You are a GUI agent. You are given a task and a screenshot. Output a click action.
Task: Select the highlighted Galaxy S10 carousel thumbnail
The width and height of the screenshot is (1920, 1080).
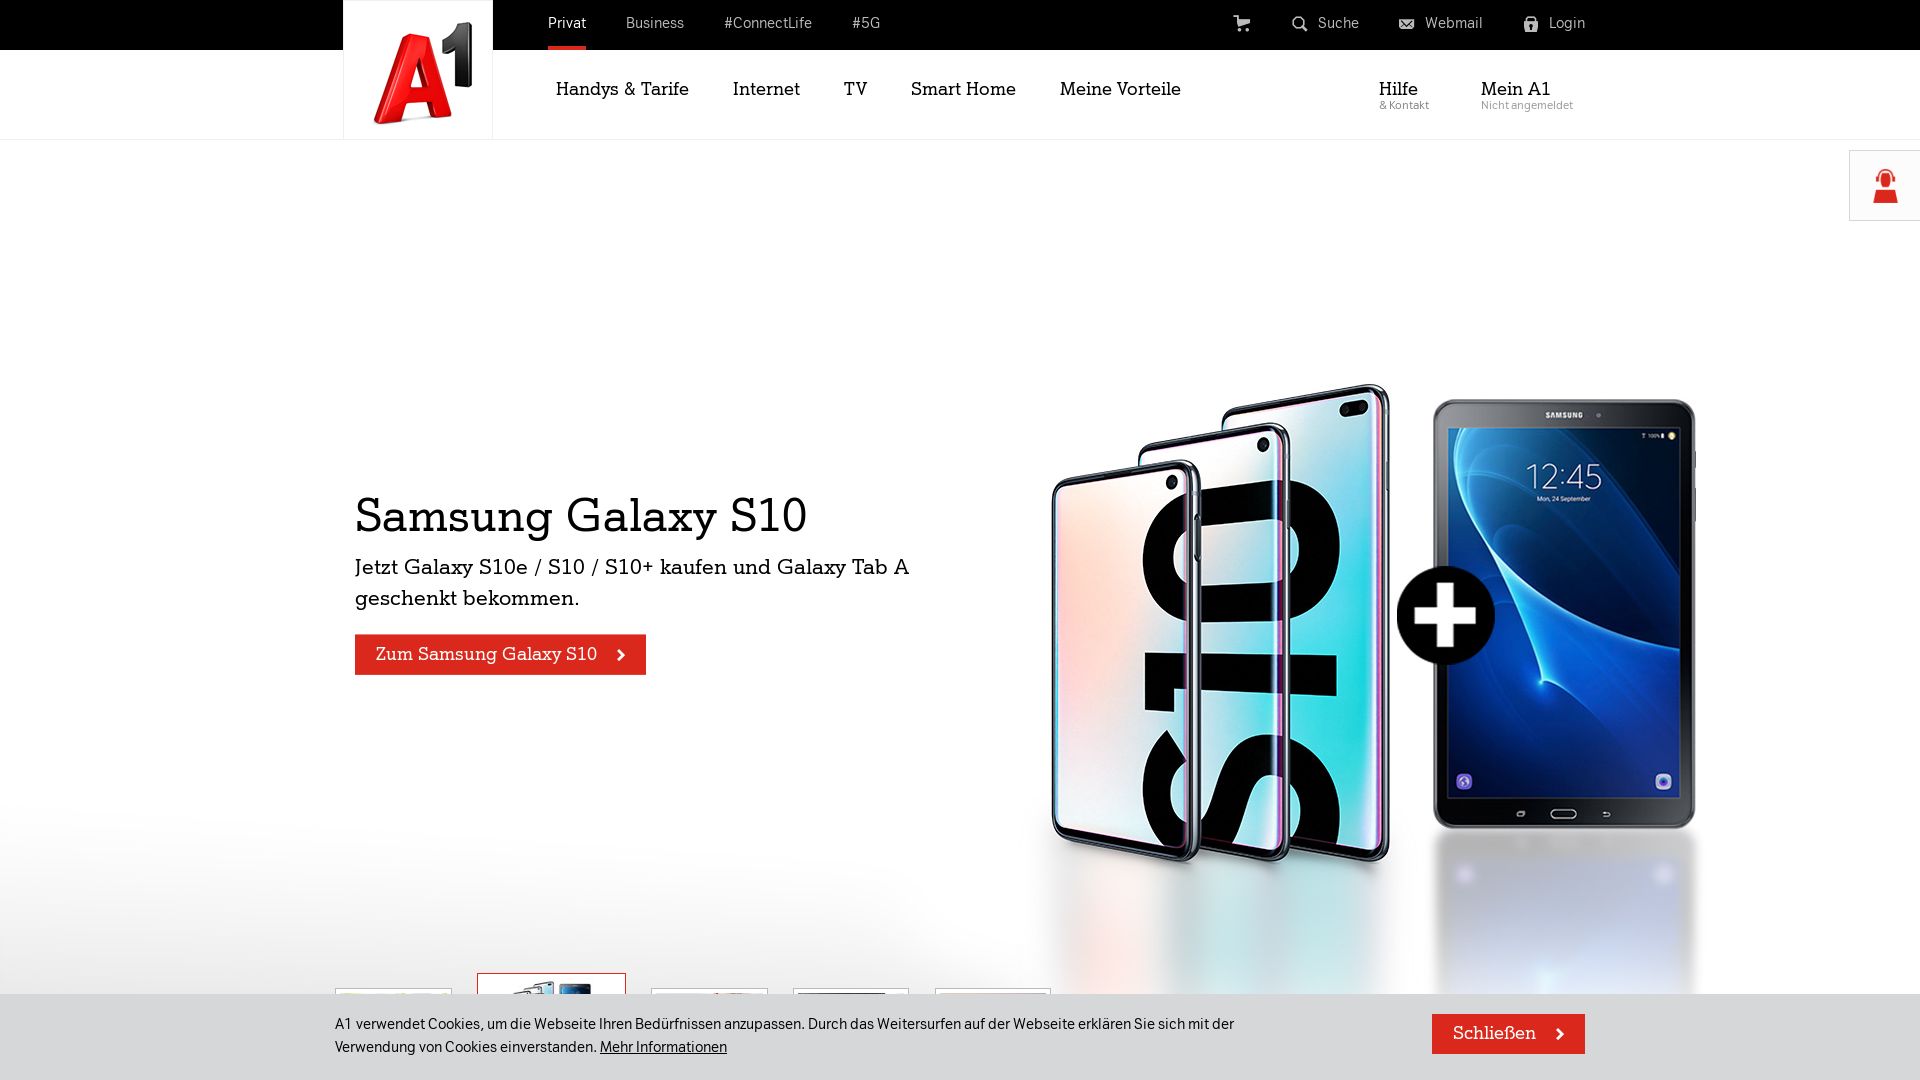tap(551, 984)
